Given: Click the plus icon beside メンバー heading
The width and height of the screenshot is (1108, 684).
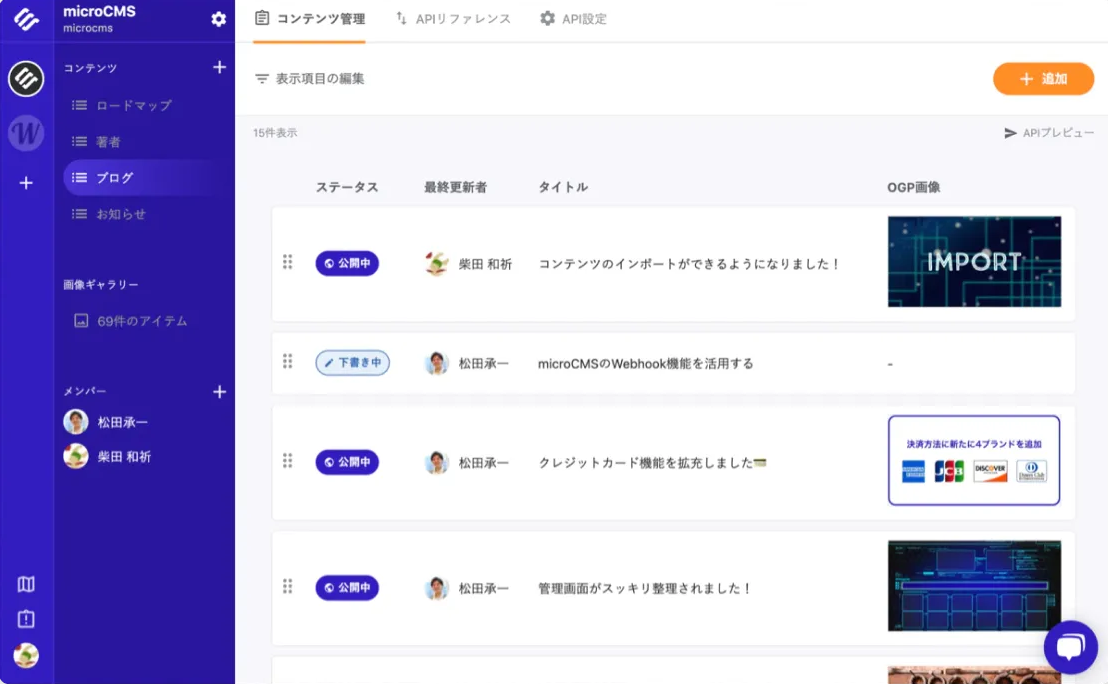Looking at the screenshot, I should (x=220, y=392).
